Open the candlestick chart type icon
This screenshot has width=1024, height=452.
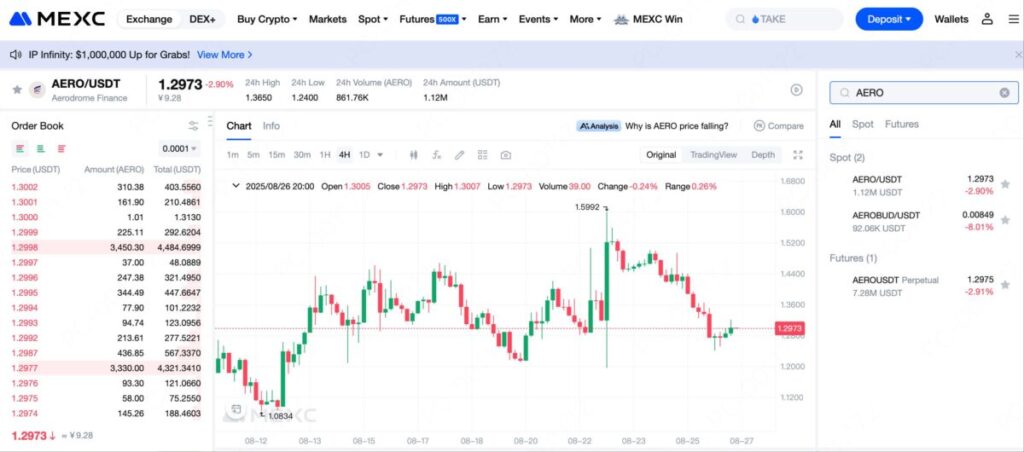[413, 155]
